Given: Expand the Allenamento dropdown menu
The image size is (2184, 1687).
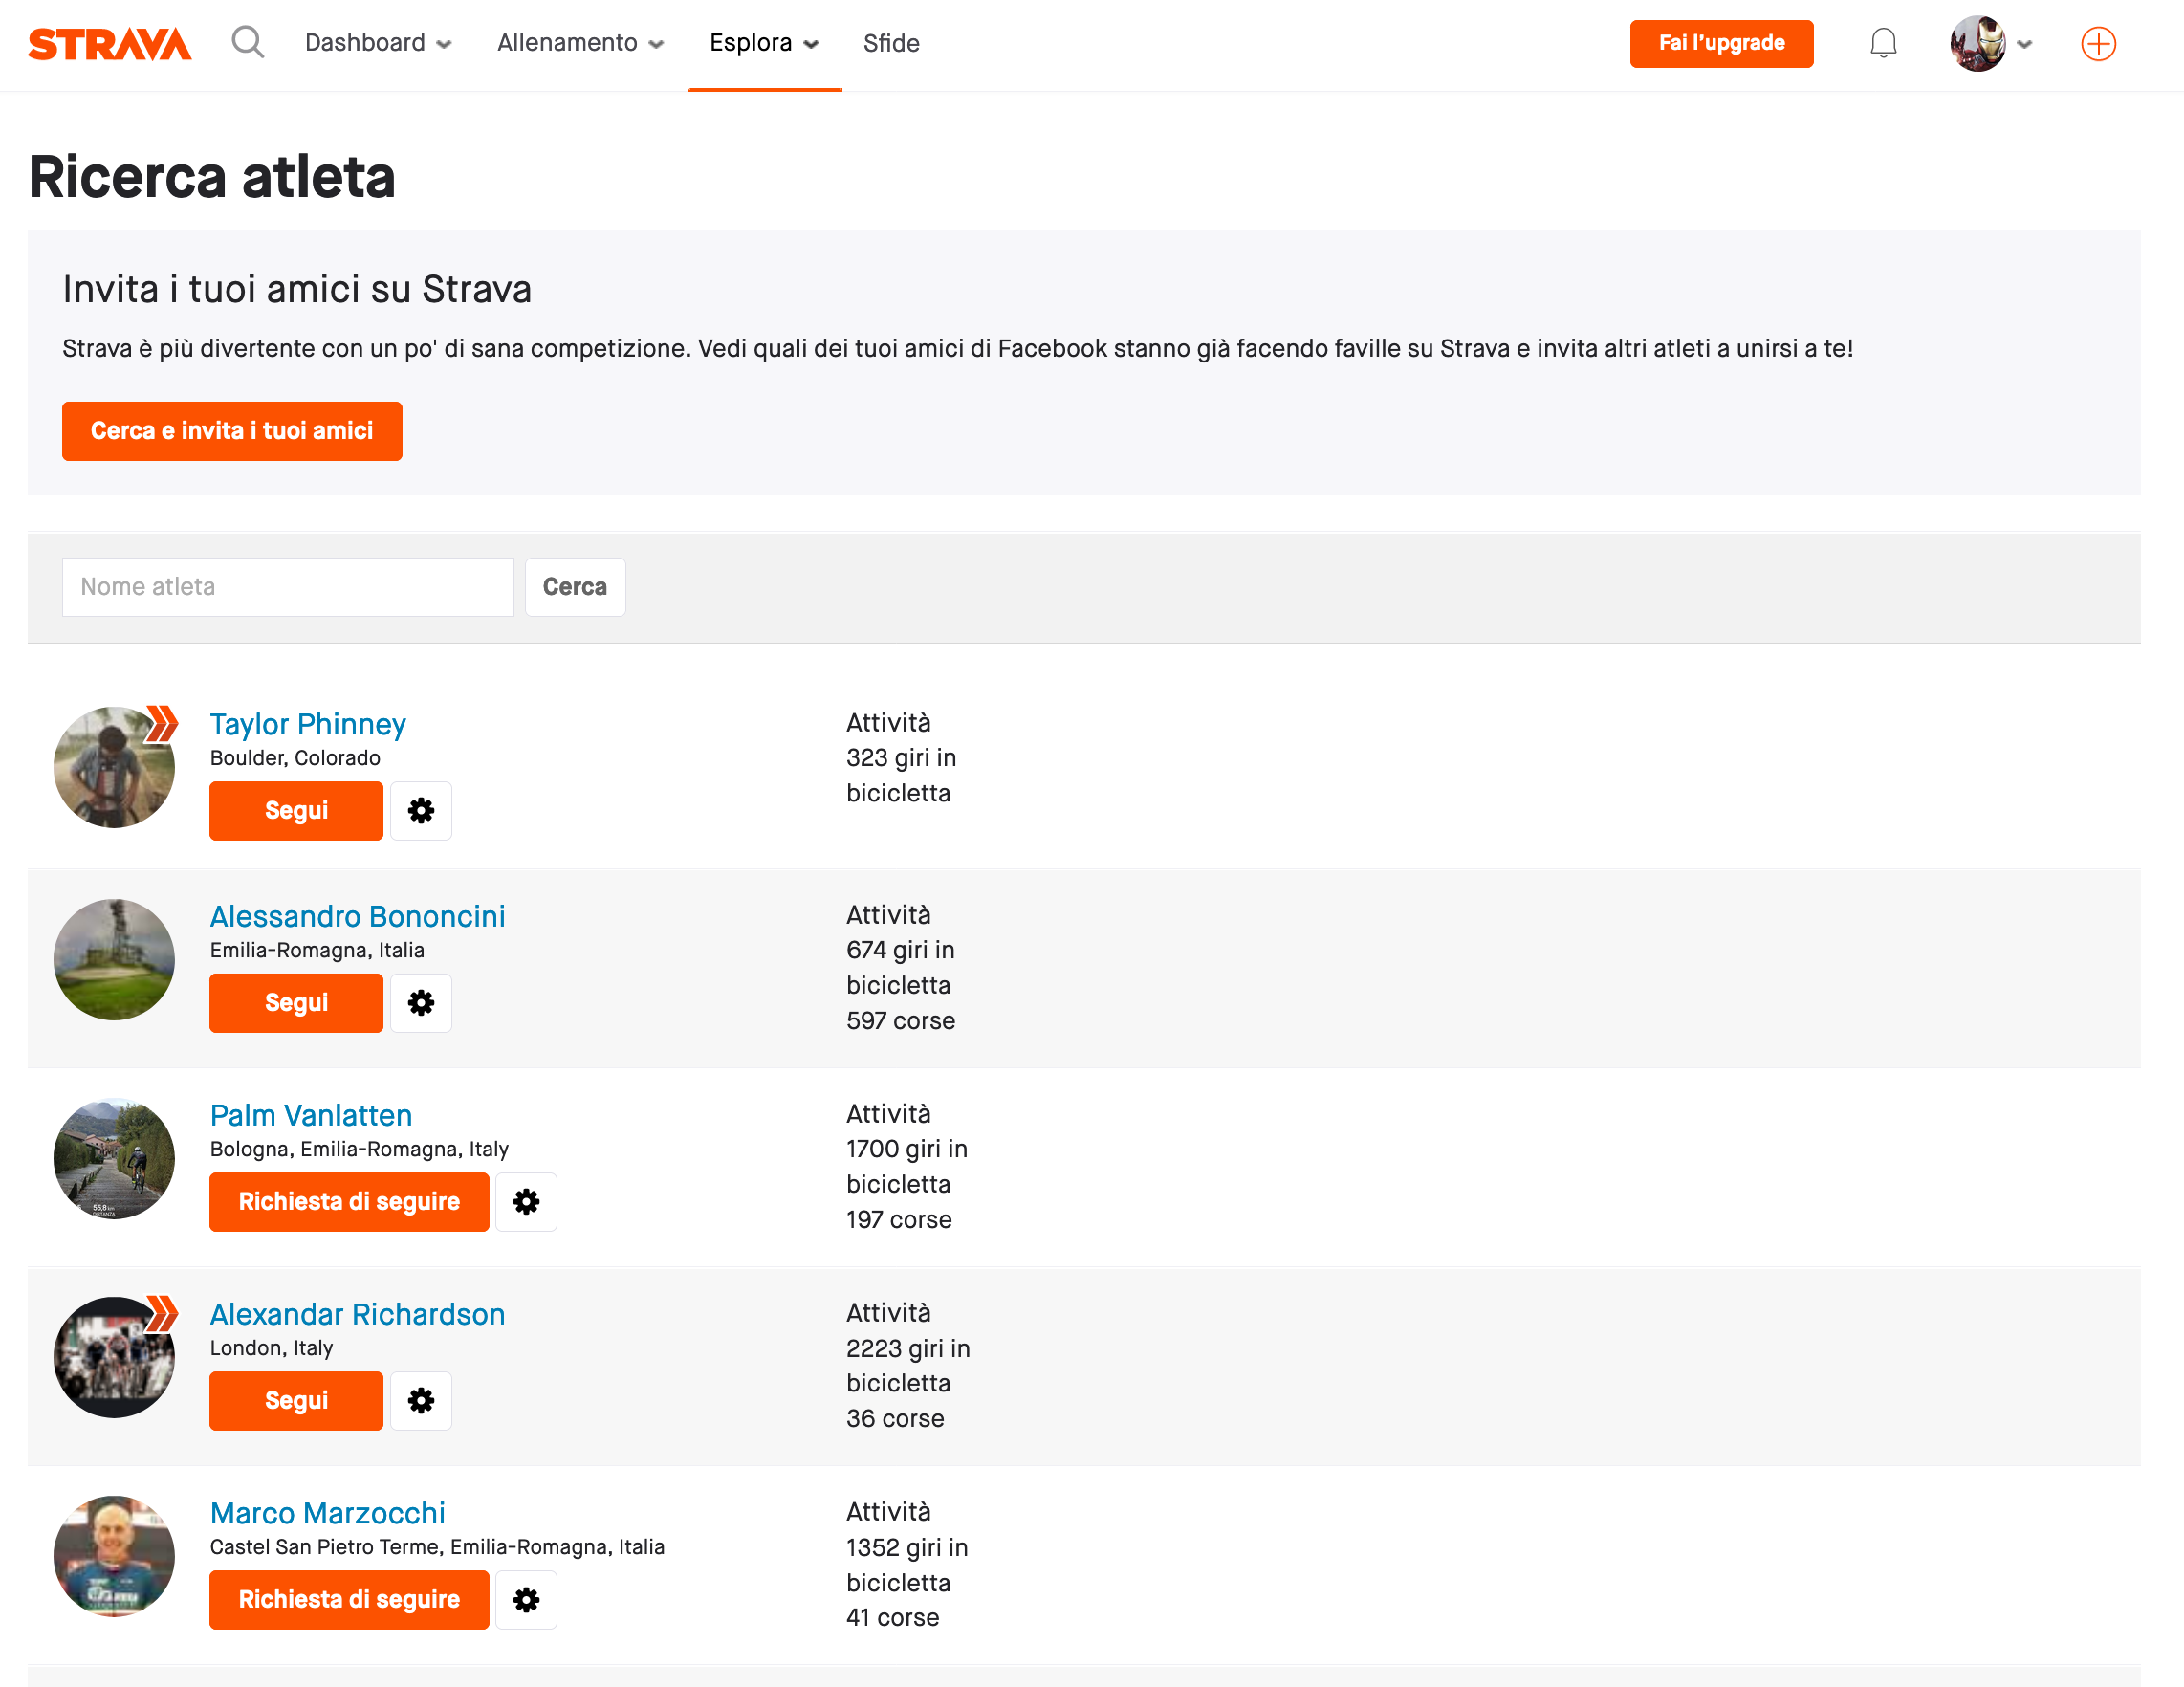Looking at the screenshot, I should pos(580,43).
